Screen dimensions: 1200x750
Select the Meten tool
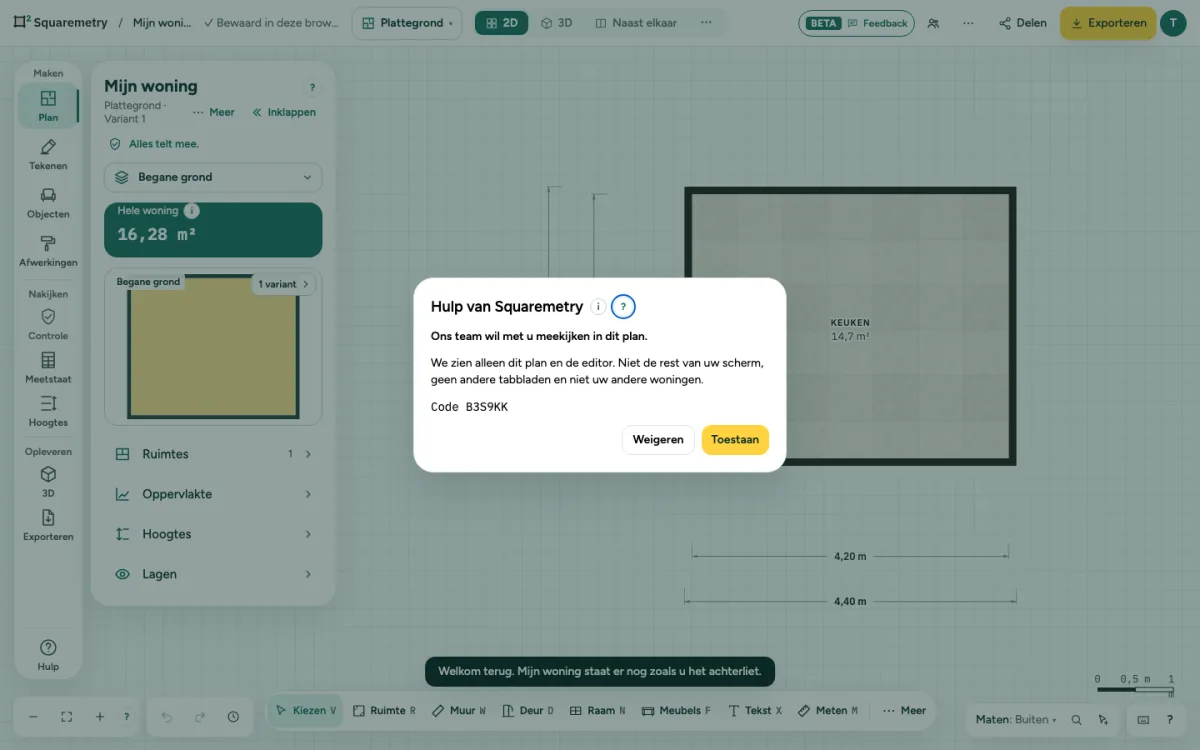coord(828,711)
